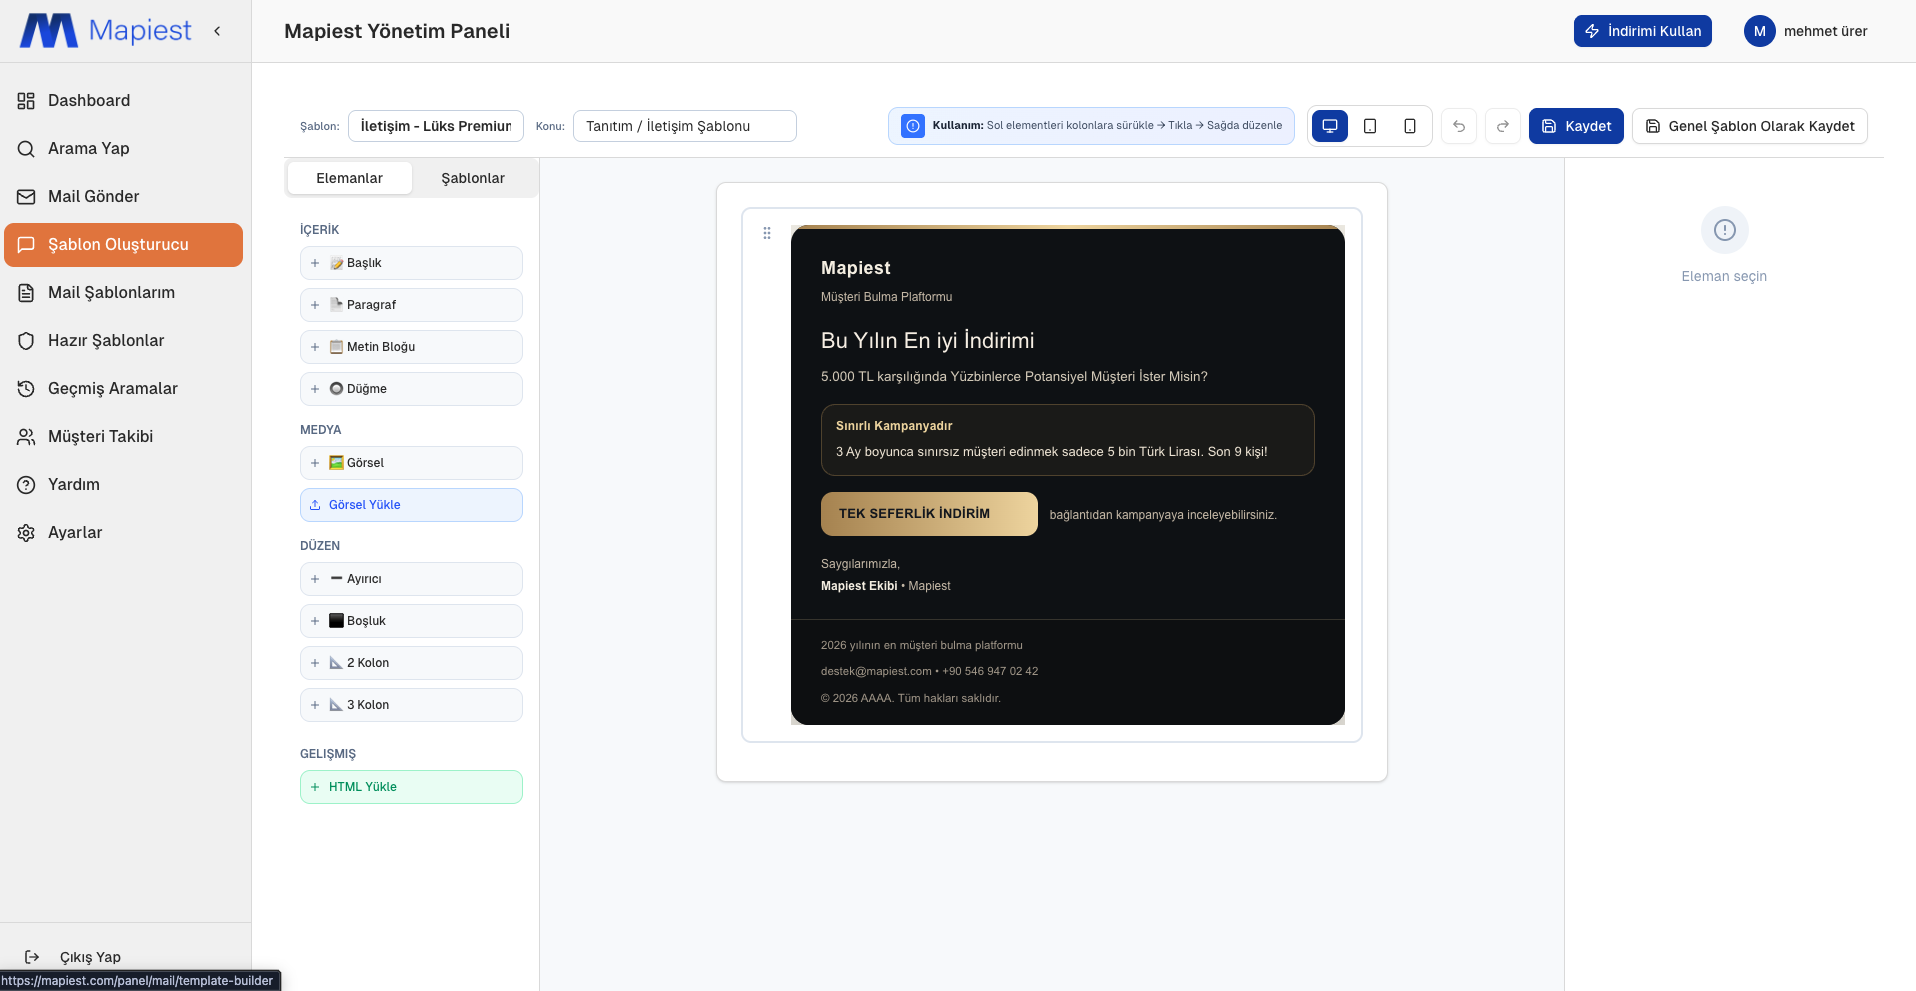Open Dashboard from the sidebar

click(124, 100)
